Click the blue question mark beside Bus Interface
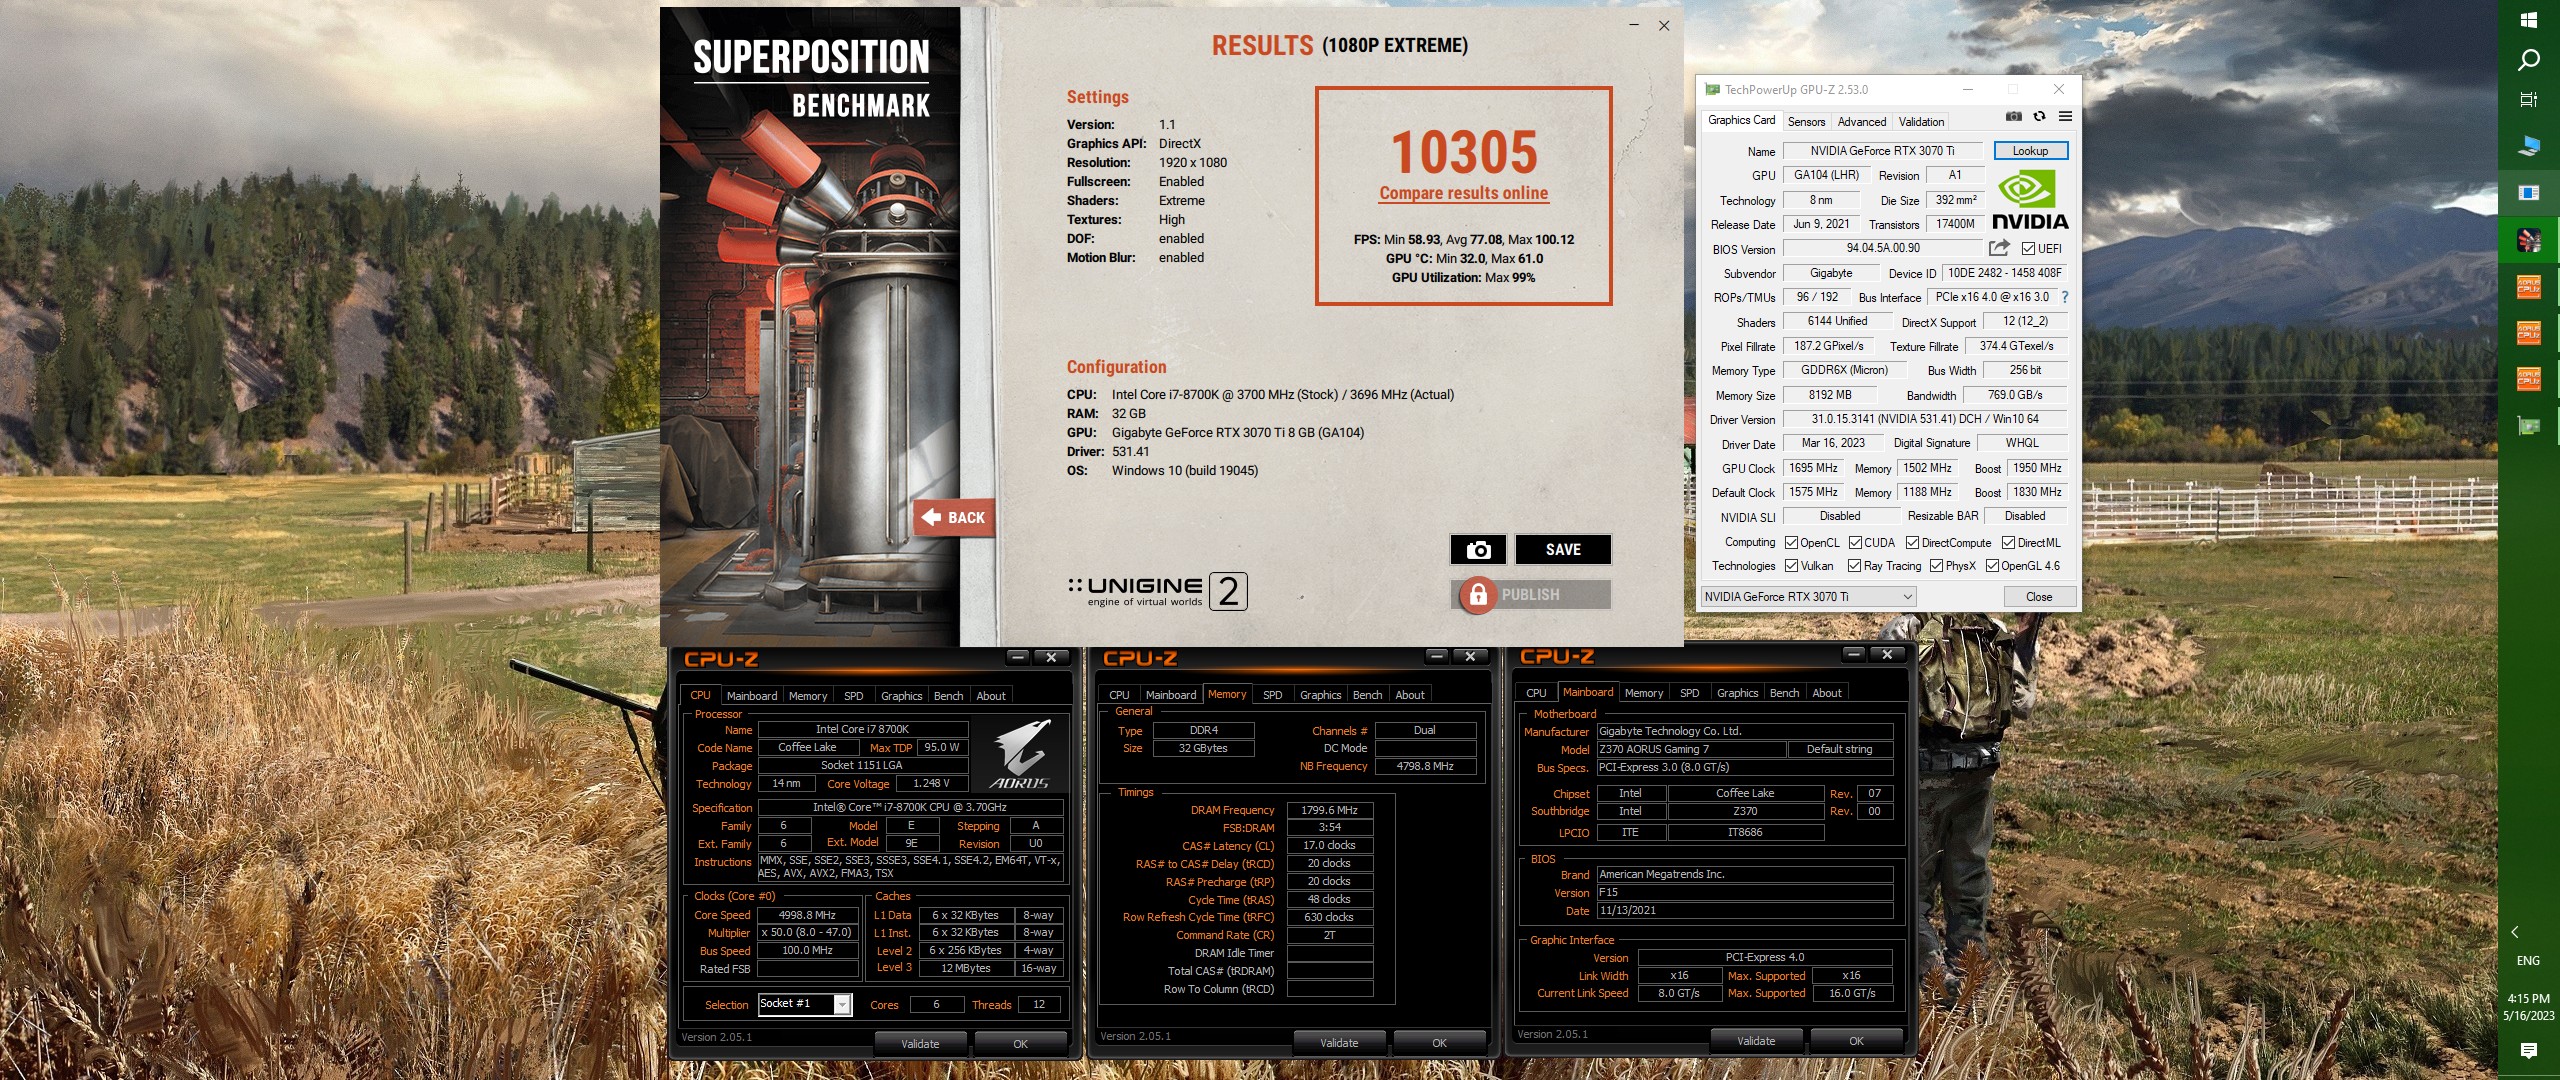Image resolution: width=2560 pixels, height=1080 pixels. (x=2064, y=297)
